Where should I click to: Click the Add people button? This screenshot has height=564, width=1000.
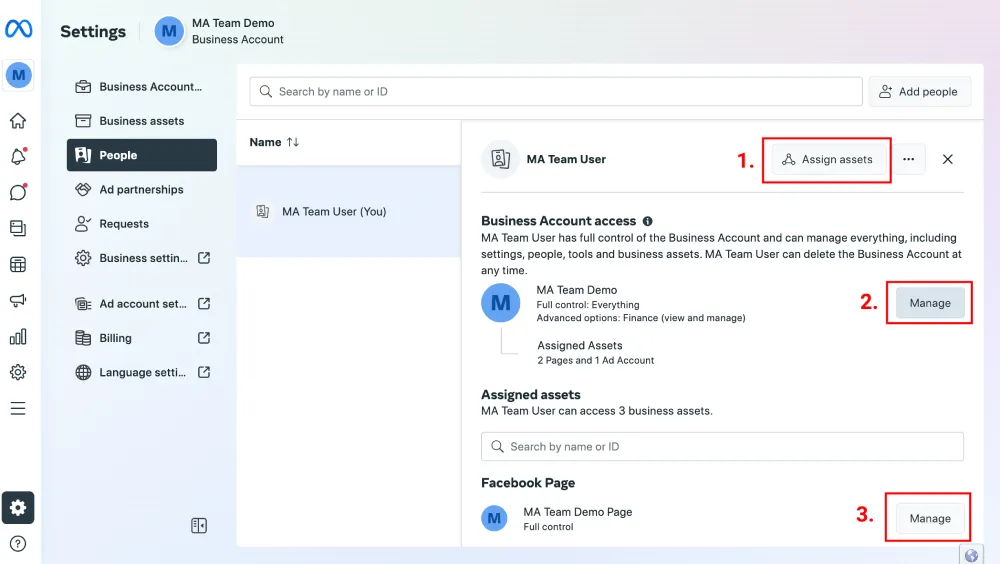[x=919, y=92]
